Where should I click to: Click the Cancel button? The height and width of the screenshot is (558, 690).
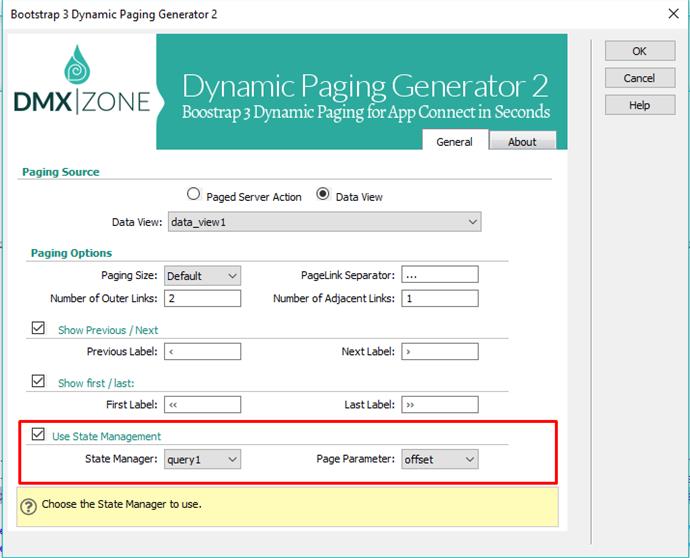click(639, 78)
